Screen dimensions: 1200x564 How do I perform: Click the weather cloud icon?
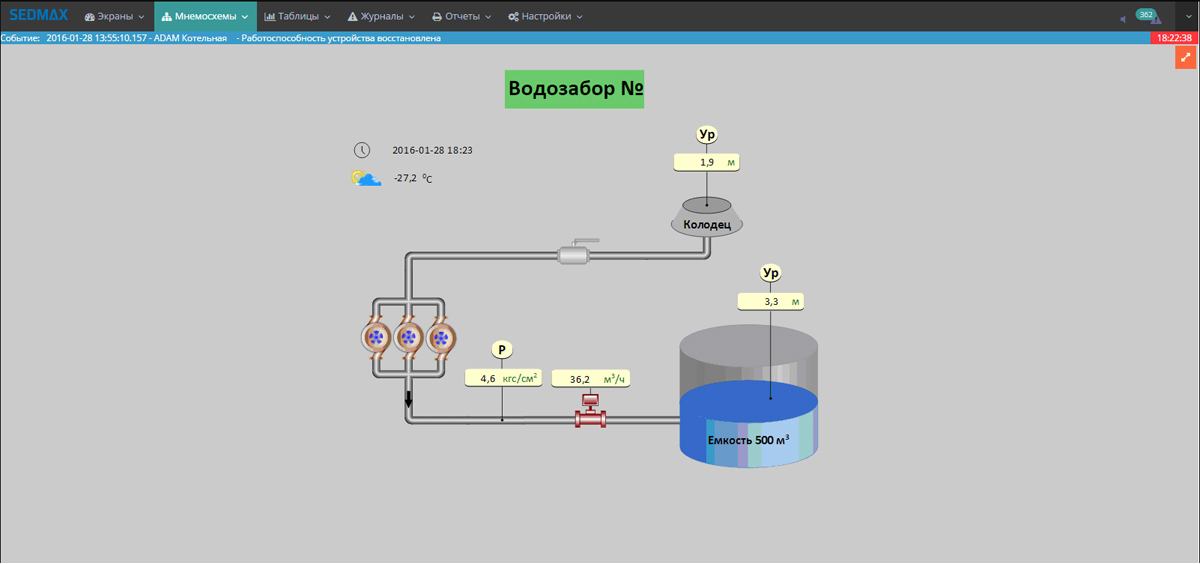(366, 179)
